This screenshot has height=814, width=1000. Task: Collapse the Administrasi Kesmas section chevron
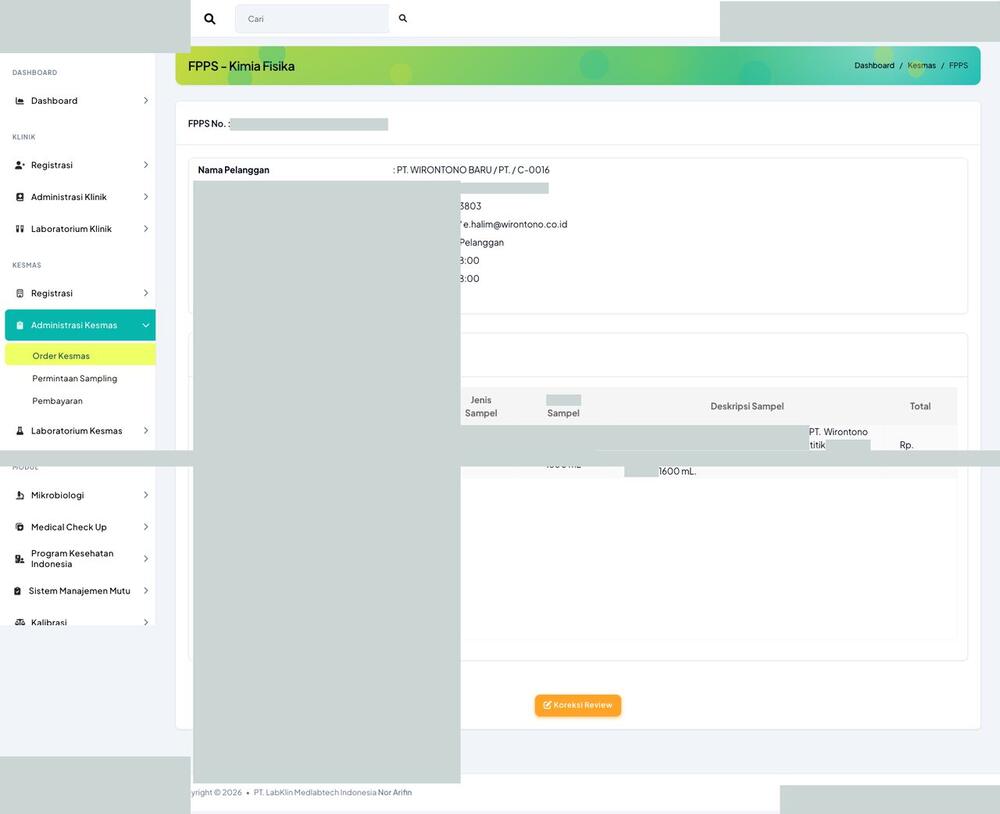tap(145, 325)
